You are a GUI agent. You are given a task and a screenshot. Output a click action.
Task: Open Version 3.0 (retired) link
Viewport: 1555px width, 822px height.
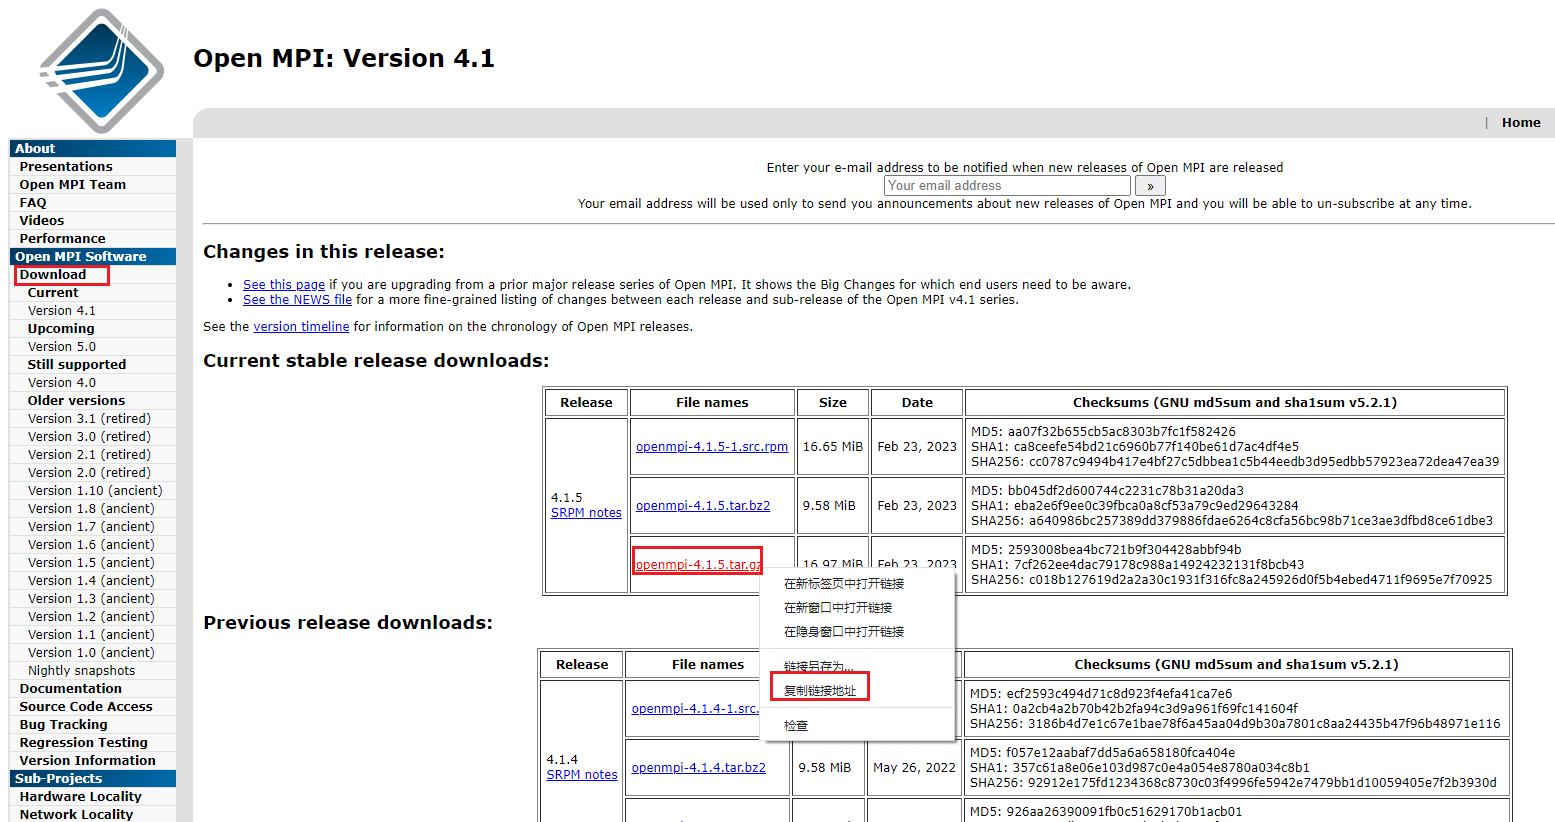pos(90,437)
